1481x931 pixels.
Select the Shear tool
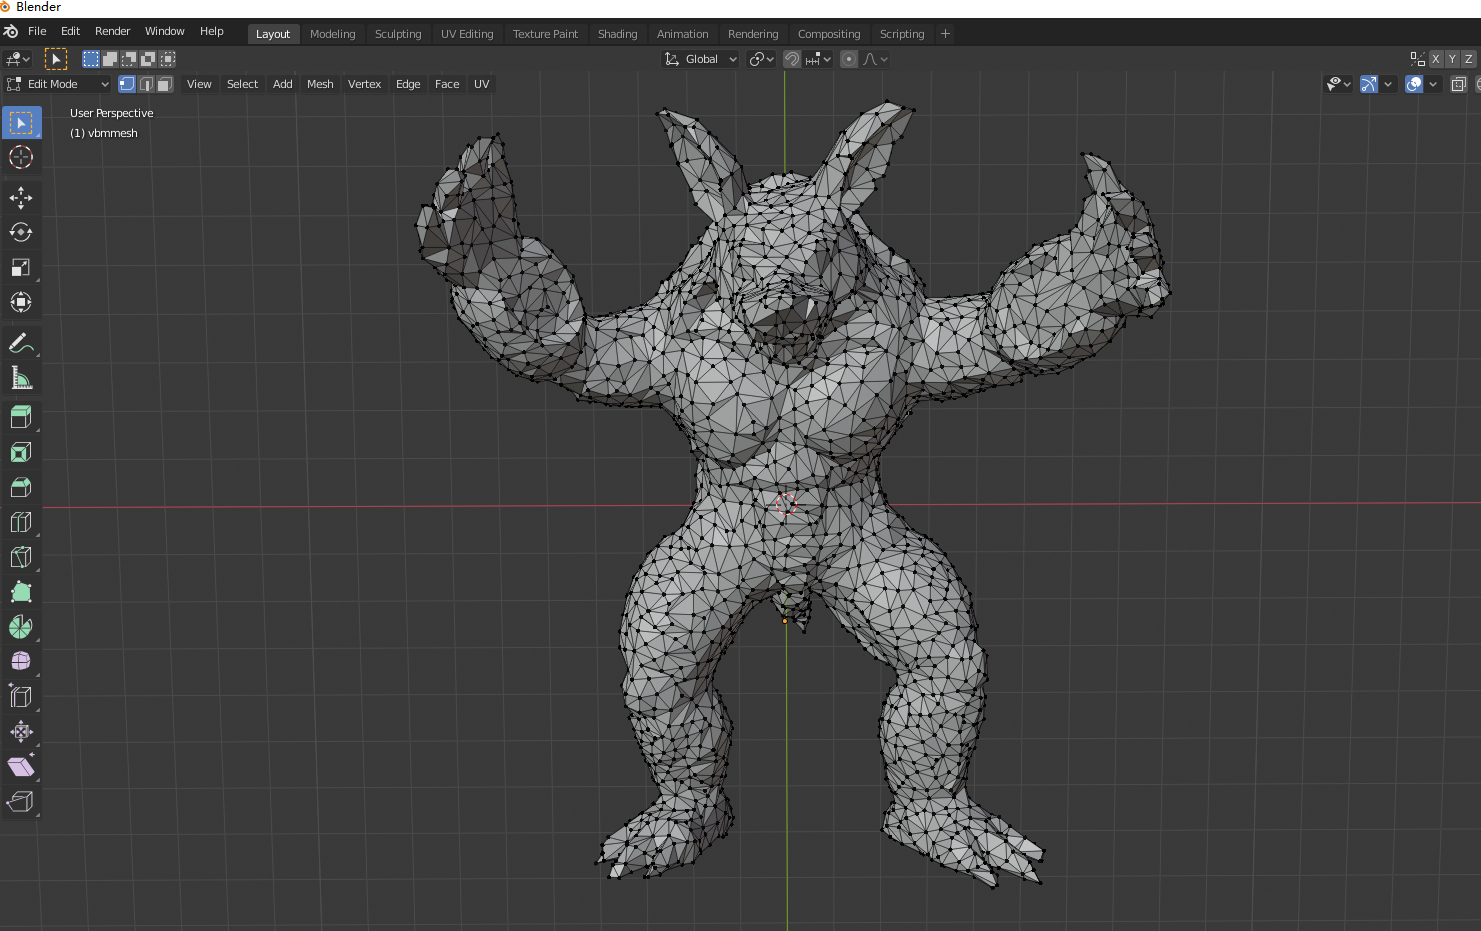pos(21,766)
